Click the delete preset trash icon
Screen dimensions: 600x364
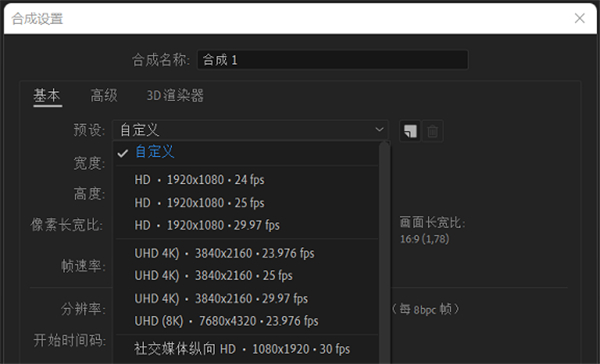[432, 131]
